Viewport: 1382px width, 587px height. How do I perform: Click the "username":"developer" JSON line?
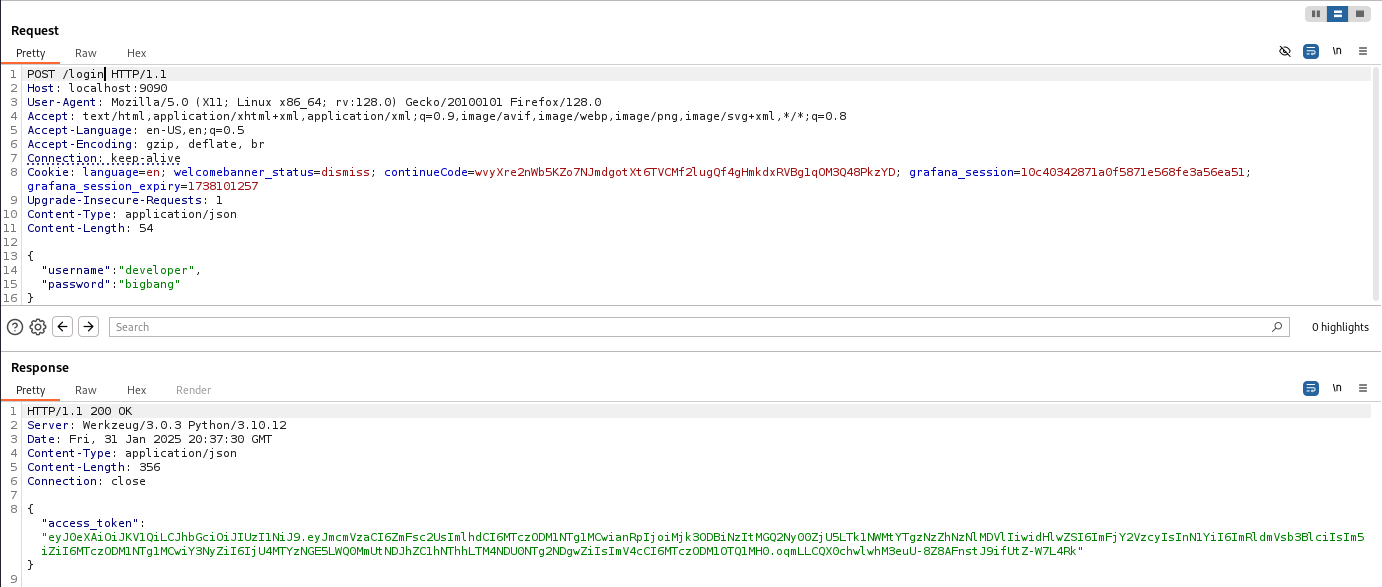pyautogui.click(x=121, y=270)
